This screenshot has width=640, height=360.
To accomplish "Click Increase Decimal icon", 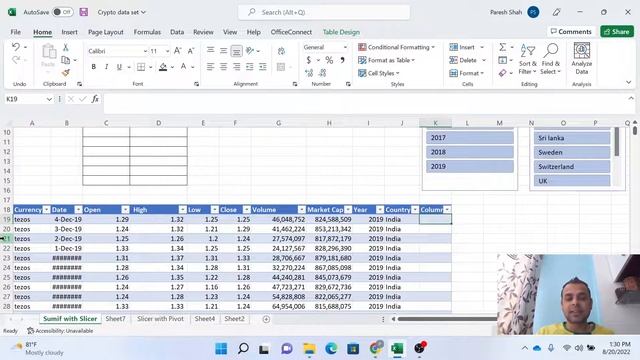I will click(309, 73).
